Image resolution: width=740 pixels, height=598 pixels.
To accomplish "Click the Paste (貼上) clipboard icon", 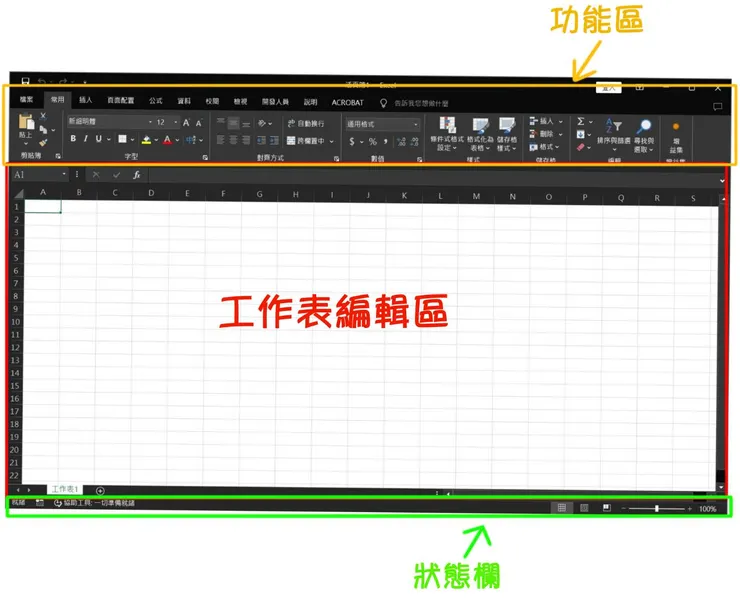I will pyautogui.click(x=26, y=122).
